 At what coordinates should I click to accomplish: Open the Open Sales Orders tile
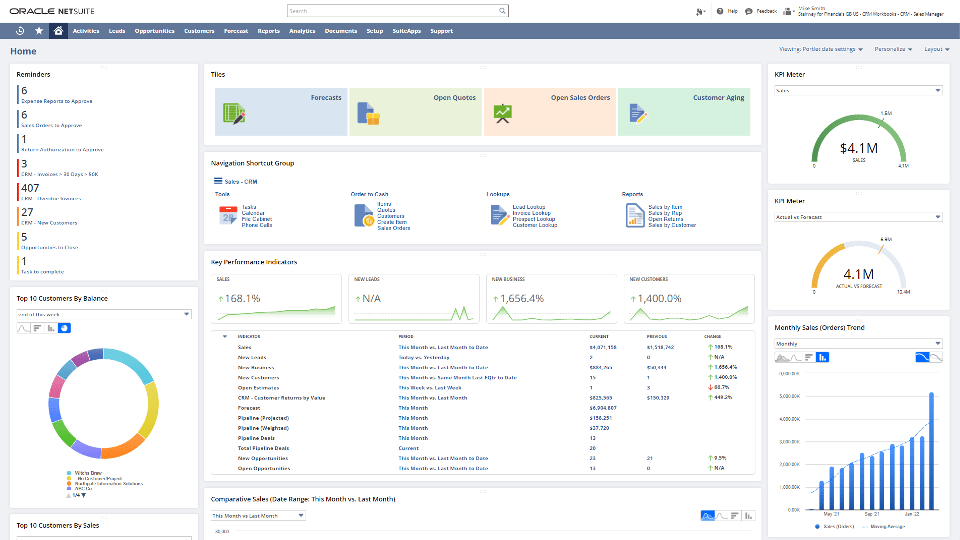pyautogui.click(x=549, y=111)
